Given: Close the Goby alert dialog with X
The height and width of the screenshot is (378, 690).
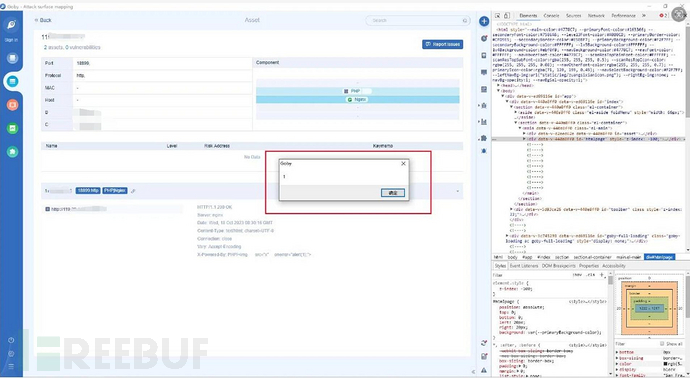Looking at the screenshot, I should (404, 164).
